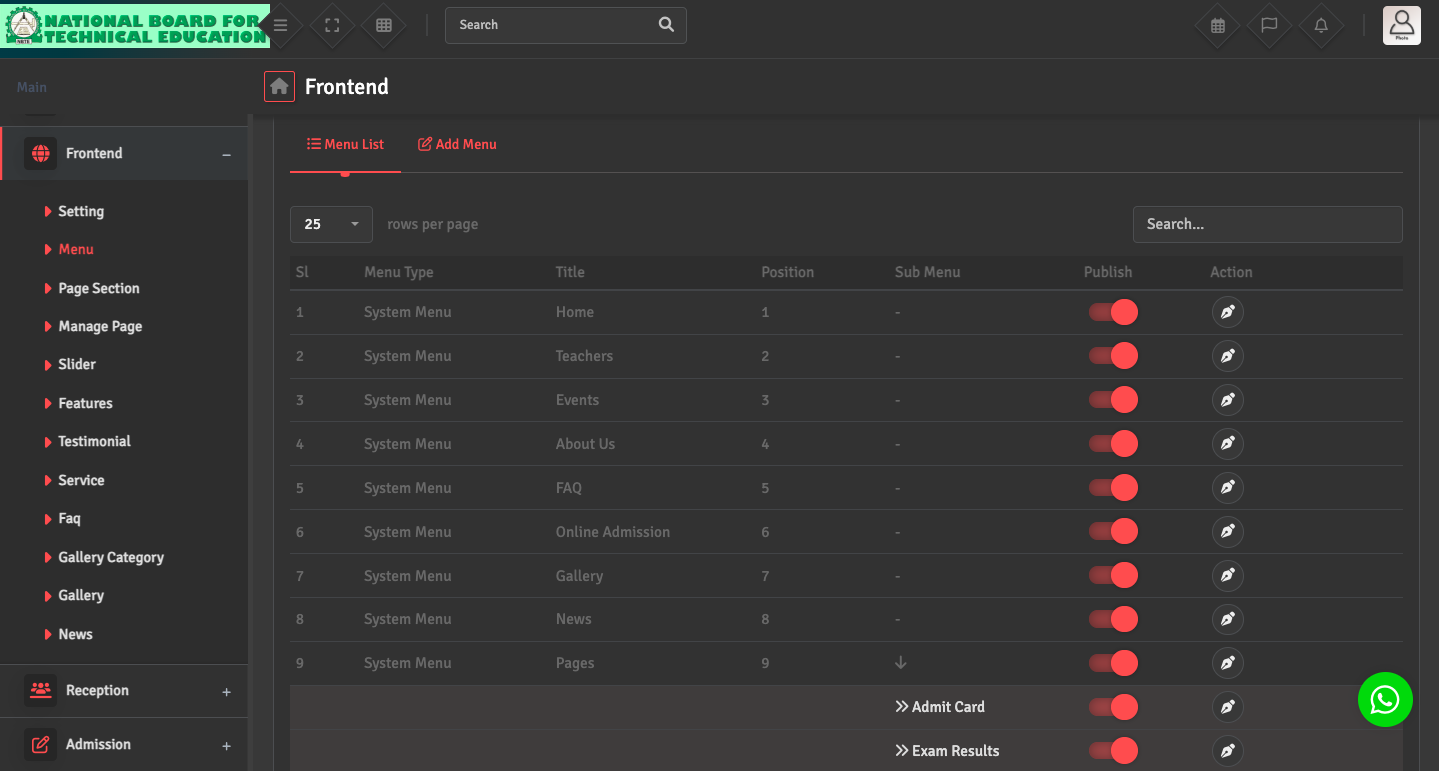
Task: Go to Gallery Category in sidebar
Action: (x=110, y=557)
